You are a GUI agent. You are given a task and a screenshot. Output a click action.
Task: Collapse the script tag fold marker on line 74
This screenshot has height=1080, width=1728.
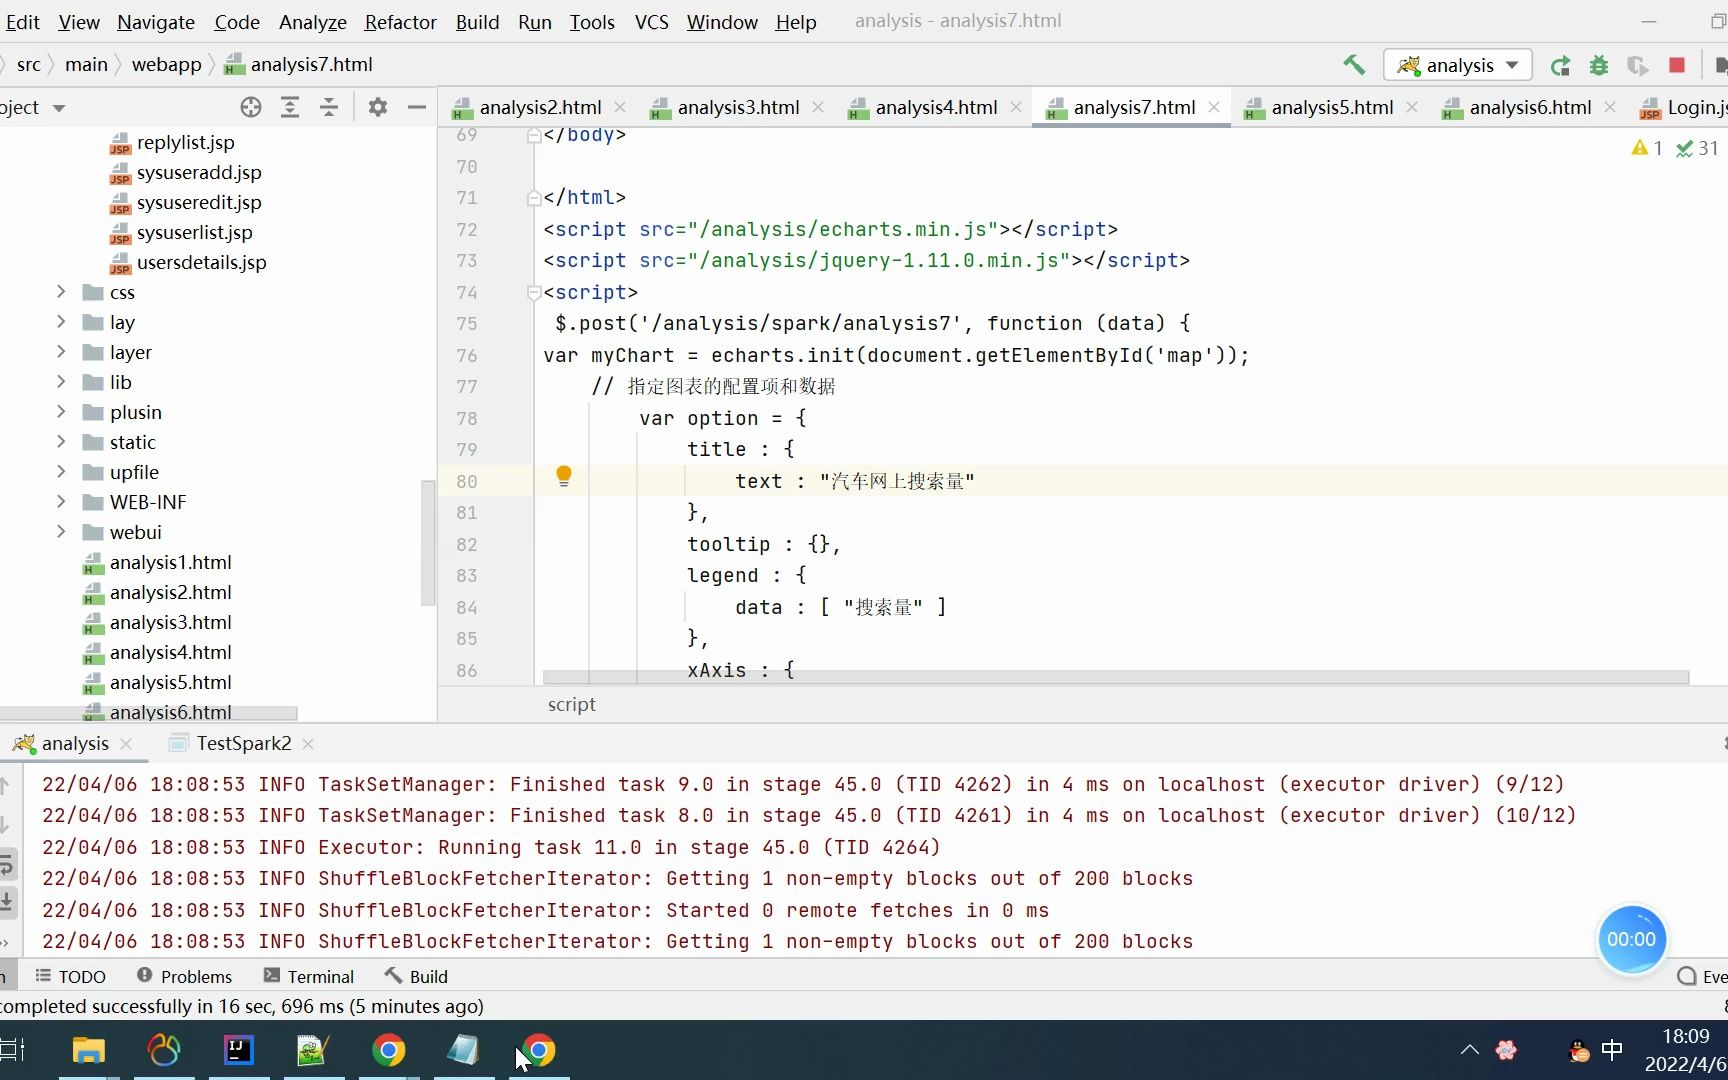pos(534,292)
